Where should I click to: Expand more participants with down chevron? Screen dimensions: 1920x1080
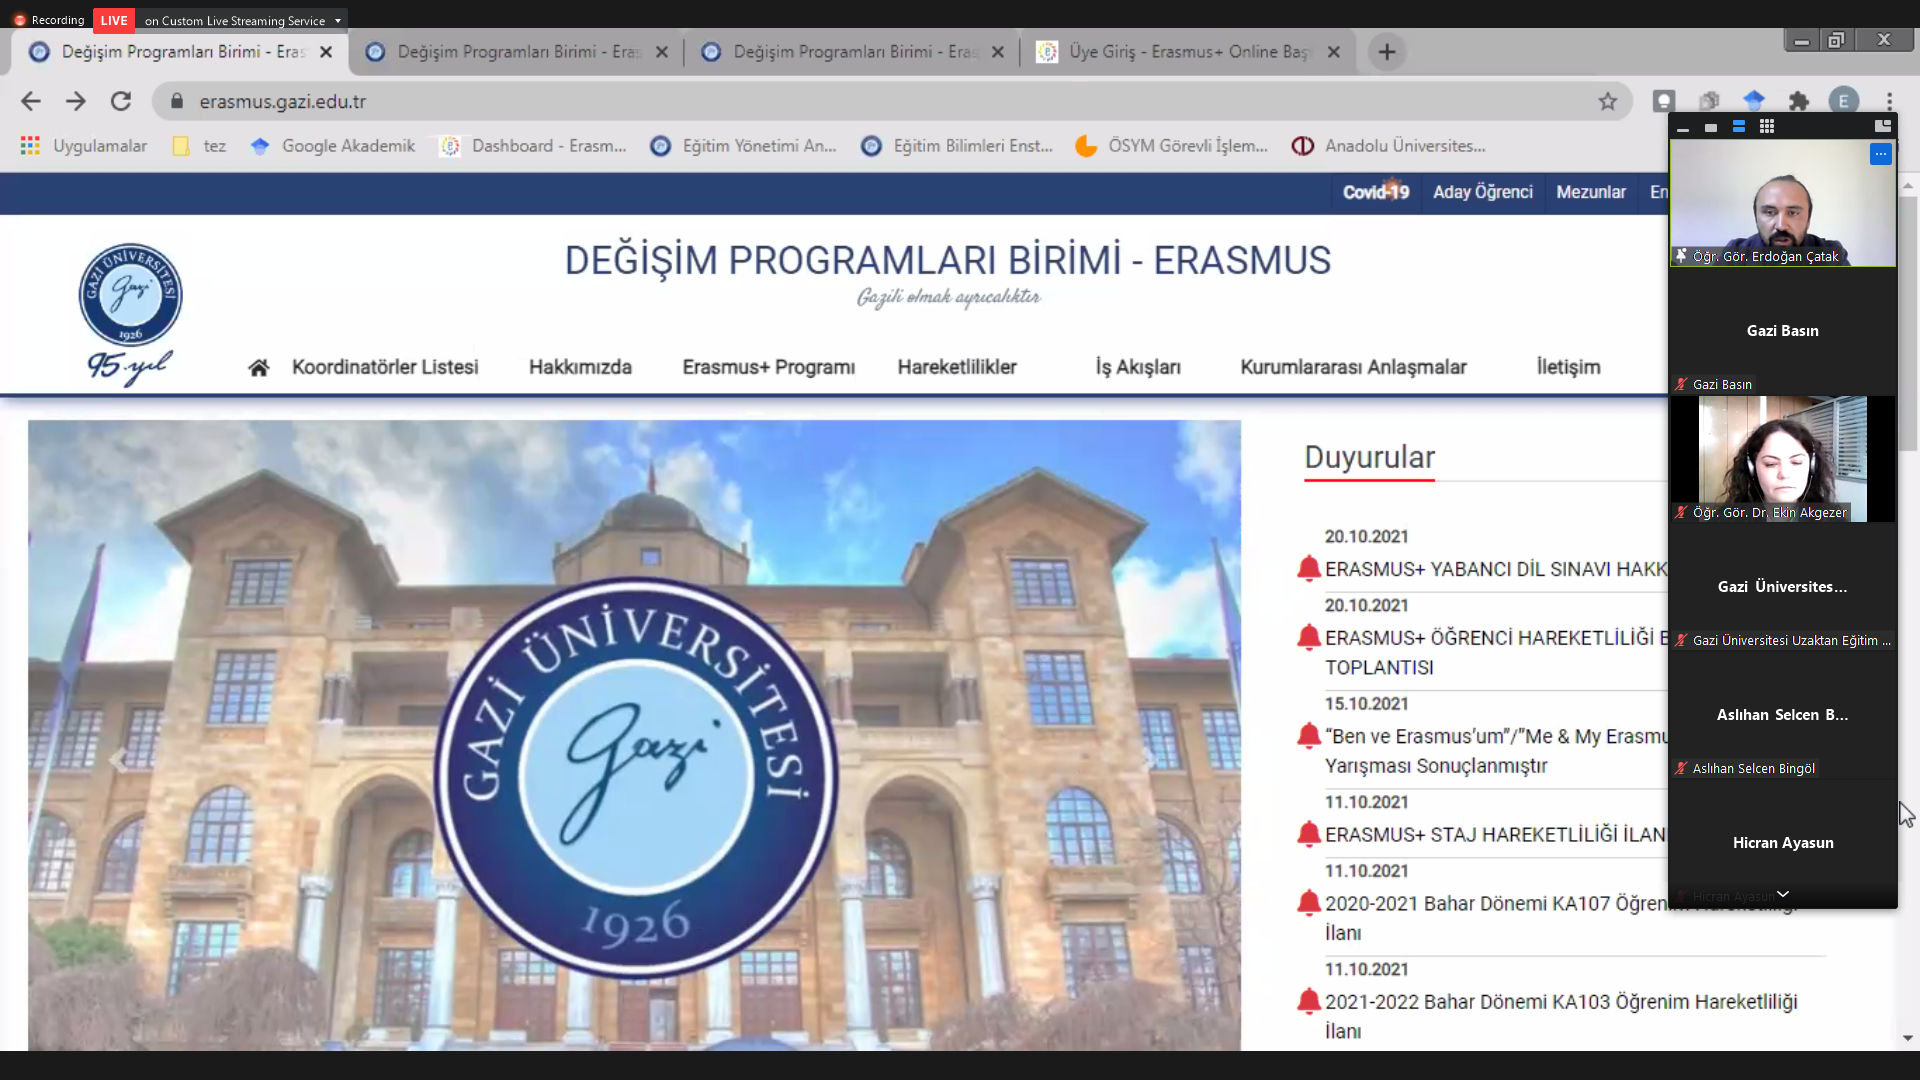1782,894
